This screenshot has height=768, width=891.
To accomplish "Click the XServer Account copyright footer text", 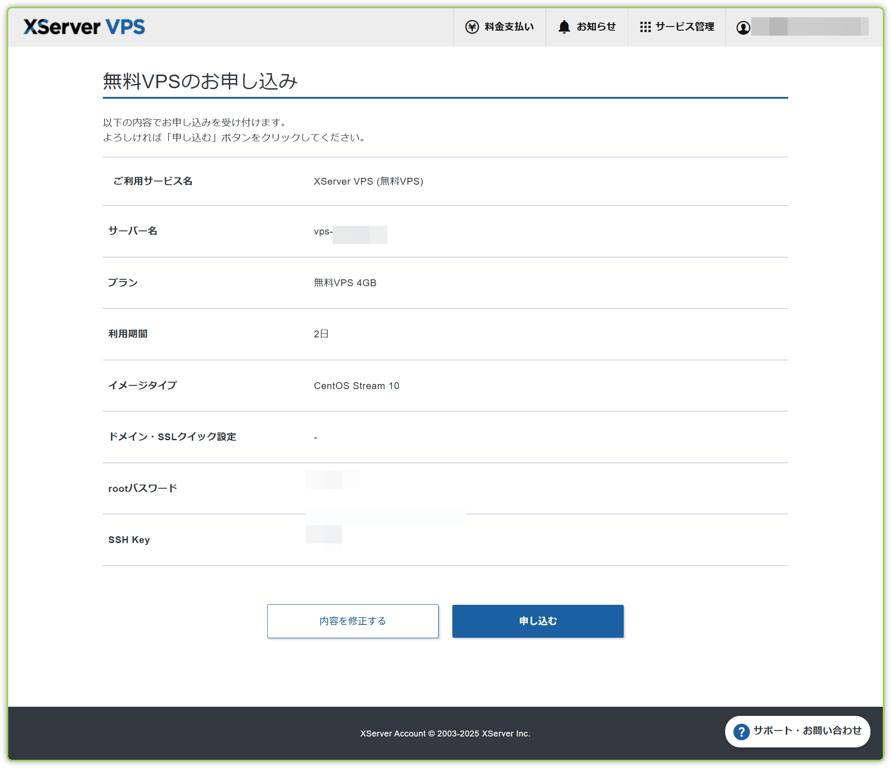I will [445, 733].
